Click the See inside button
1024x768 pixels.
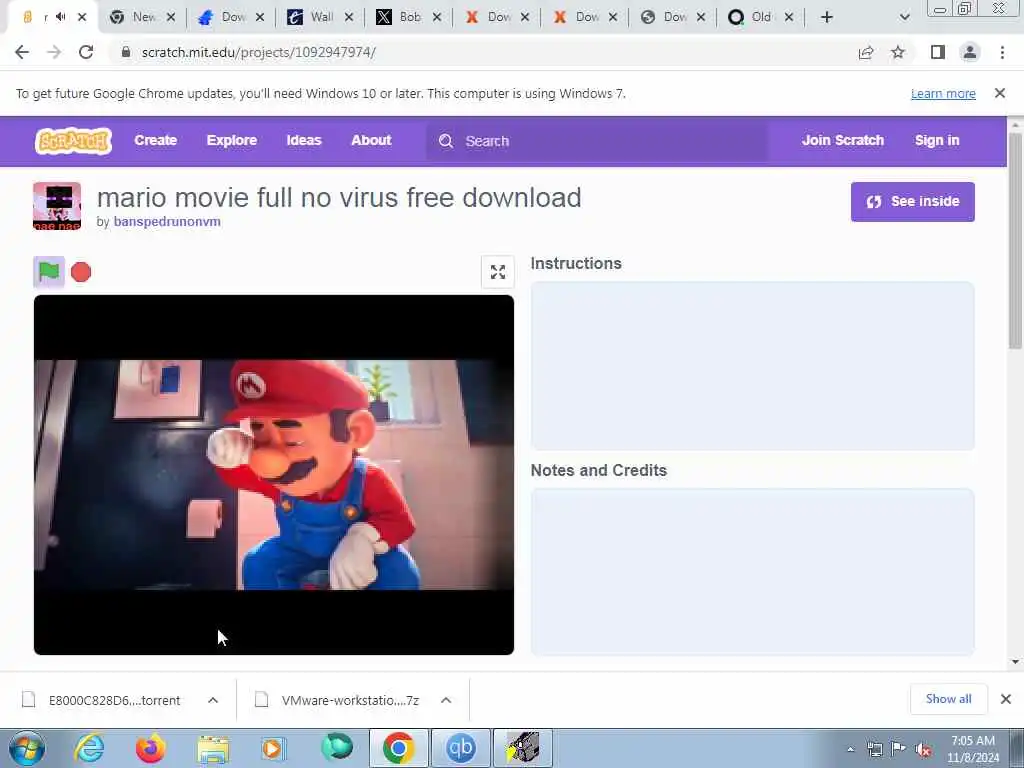[912, 202]
